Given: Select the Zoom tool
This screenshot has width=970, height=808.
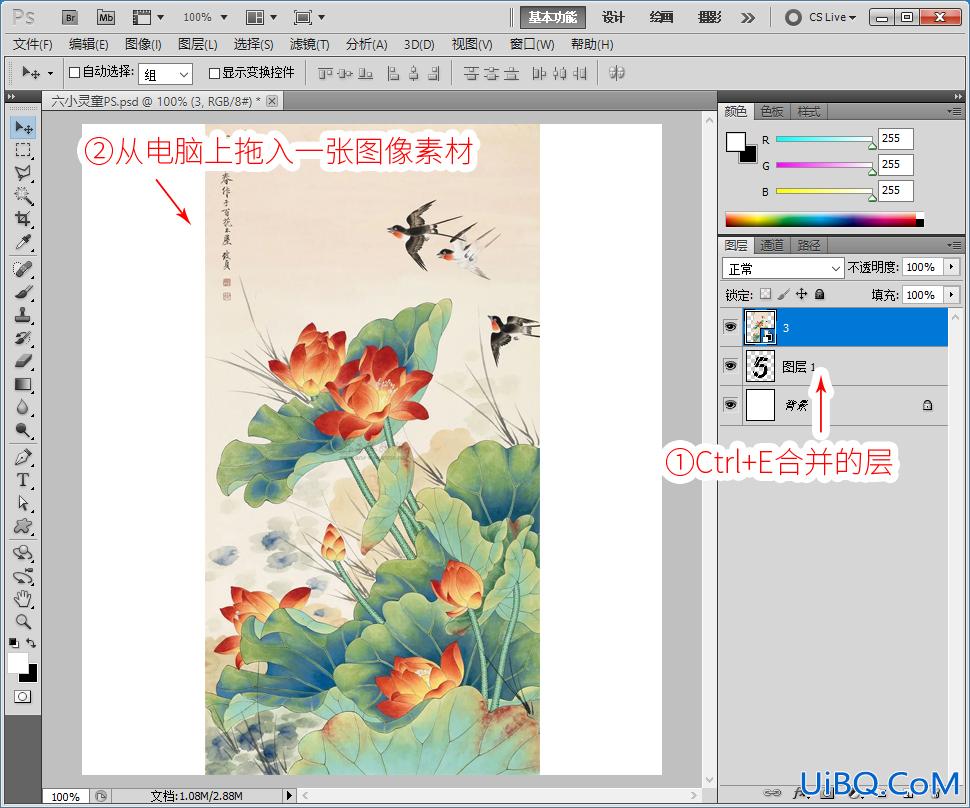Looking at the screenshot, I should (24, 621).
